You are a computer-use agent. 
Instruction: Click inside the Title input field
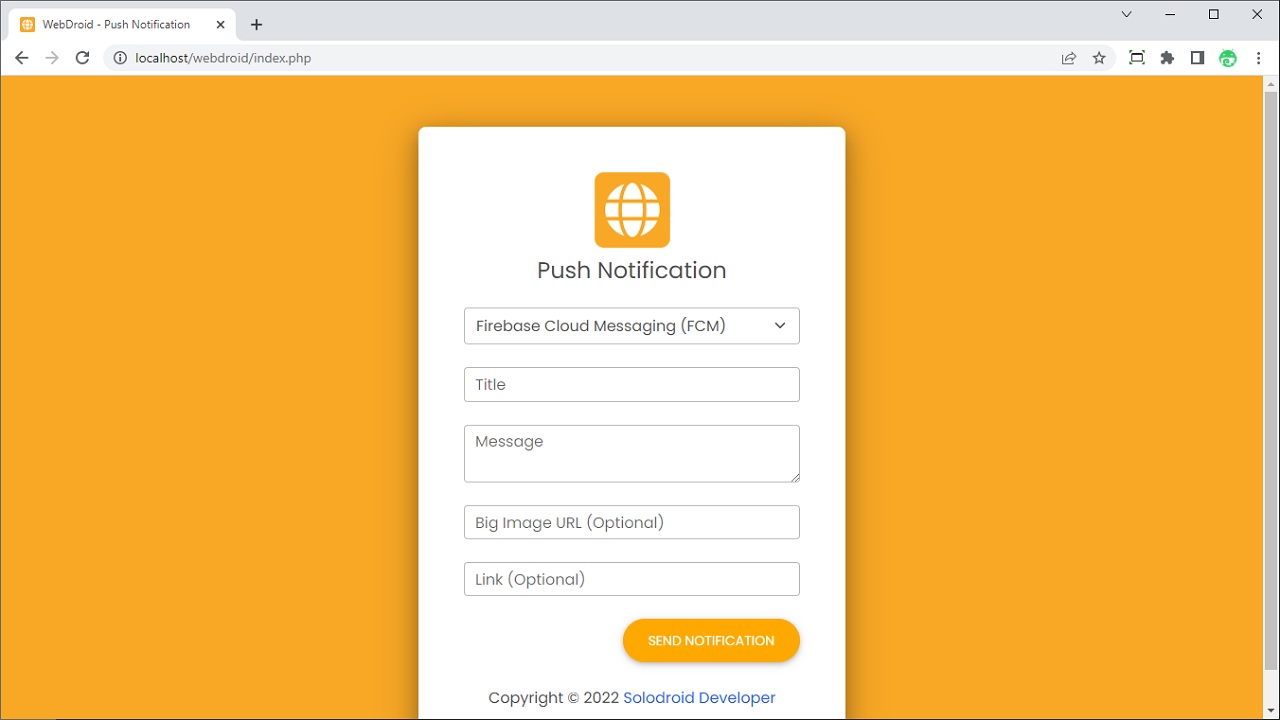pyautogui.click(x=631, y=384)
